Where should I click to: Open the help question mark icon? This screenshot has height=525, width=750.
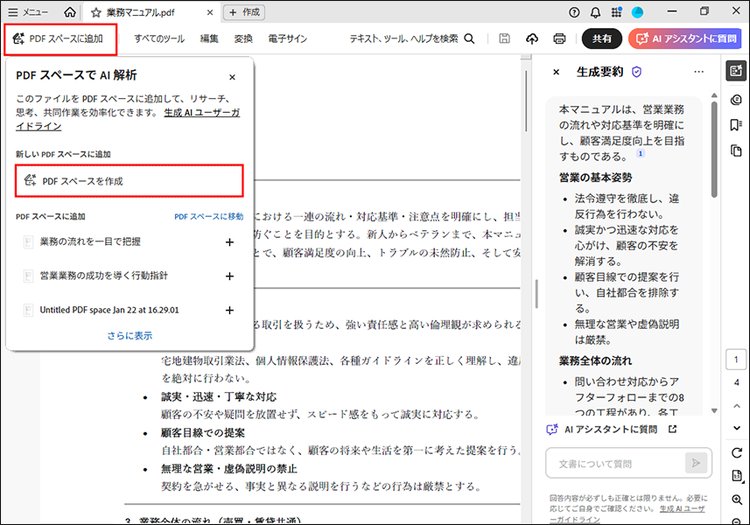(574, 12)
